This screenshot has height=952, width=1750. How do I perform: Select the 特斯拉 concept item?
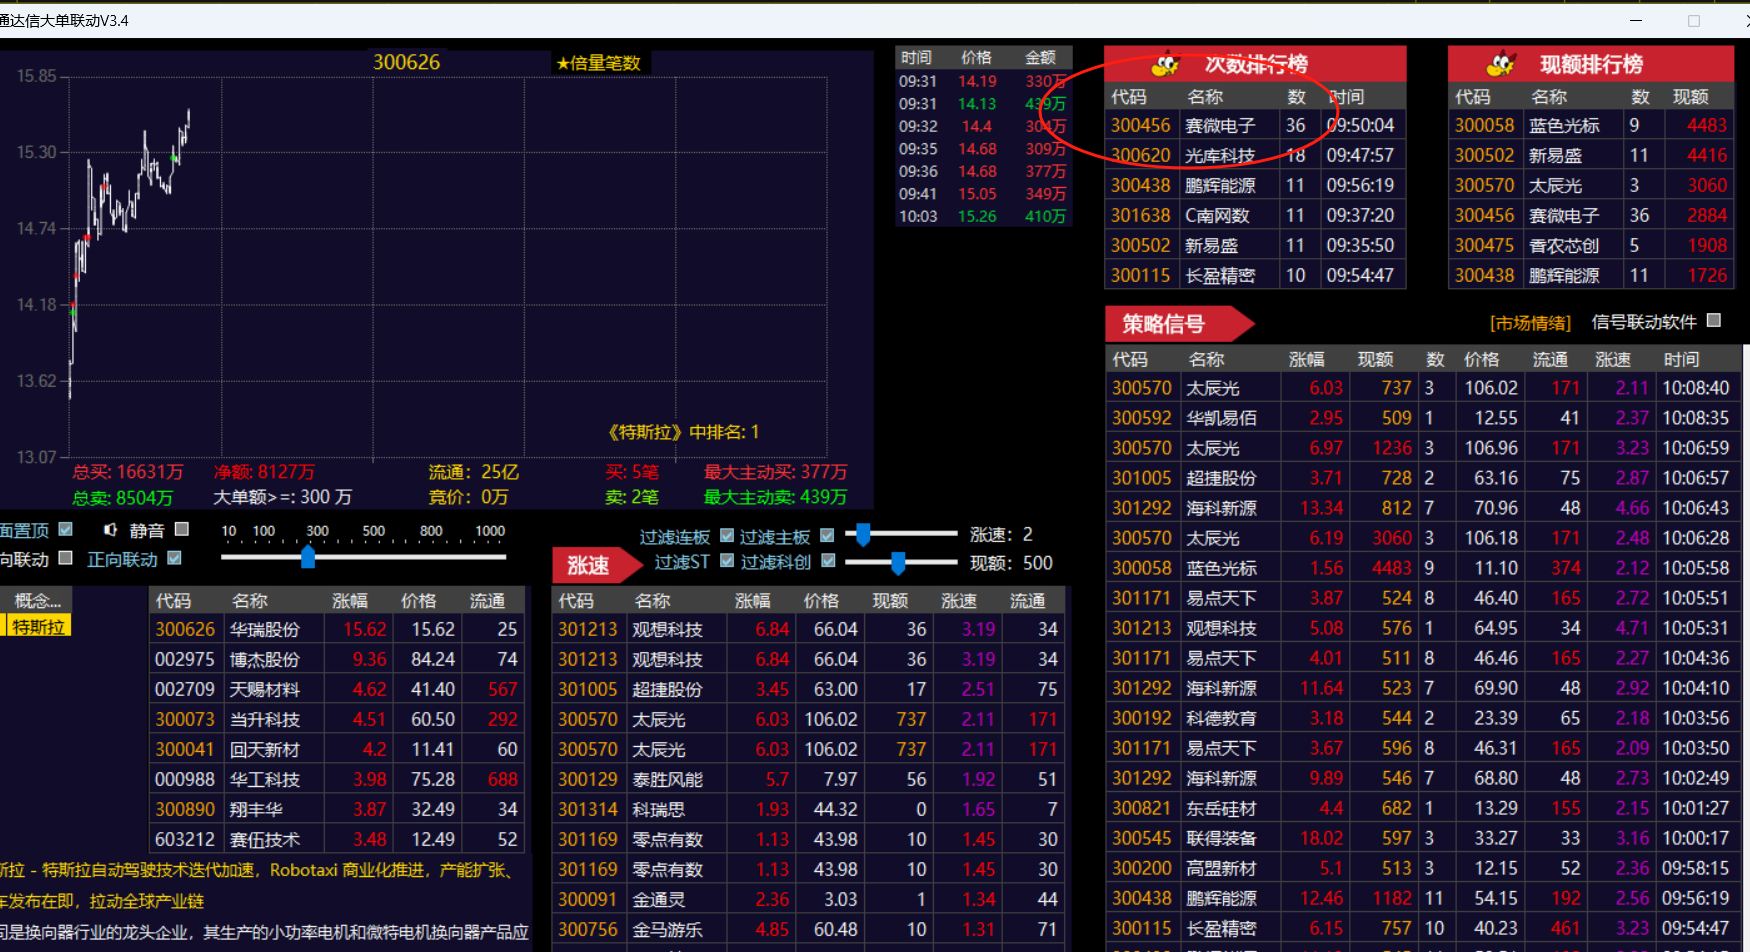[38, 627]
